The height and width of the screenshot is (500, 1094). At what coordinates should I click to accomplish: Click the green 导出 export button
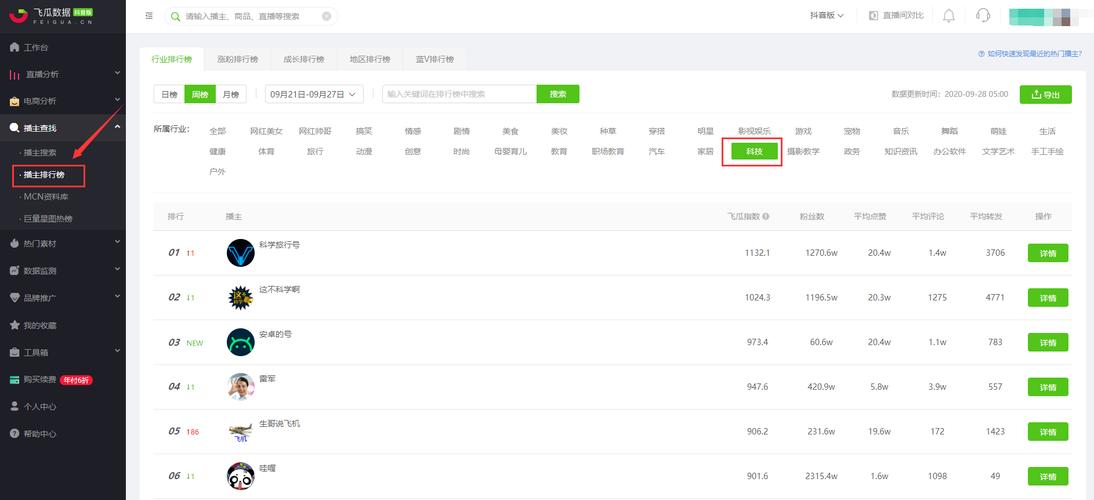(1045, 94)
